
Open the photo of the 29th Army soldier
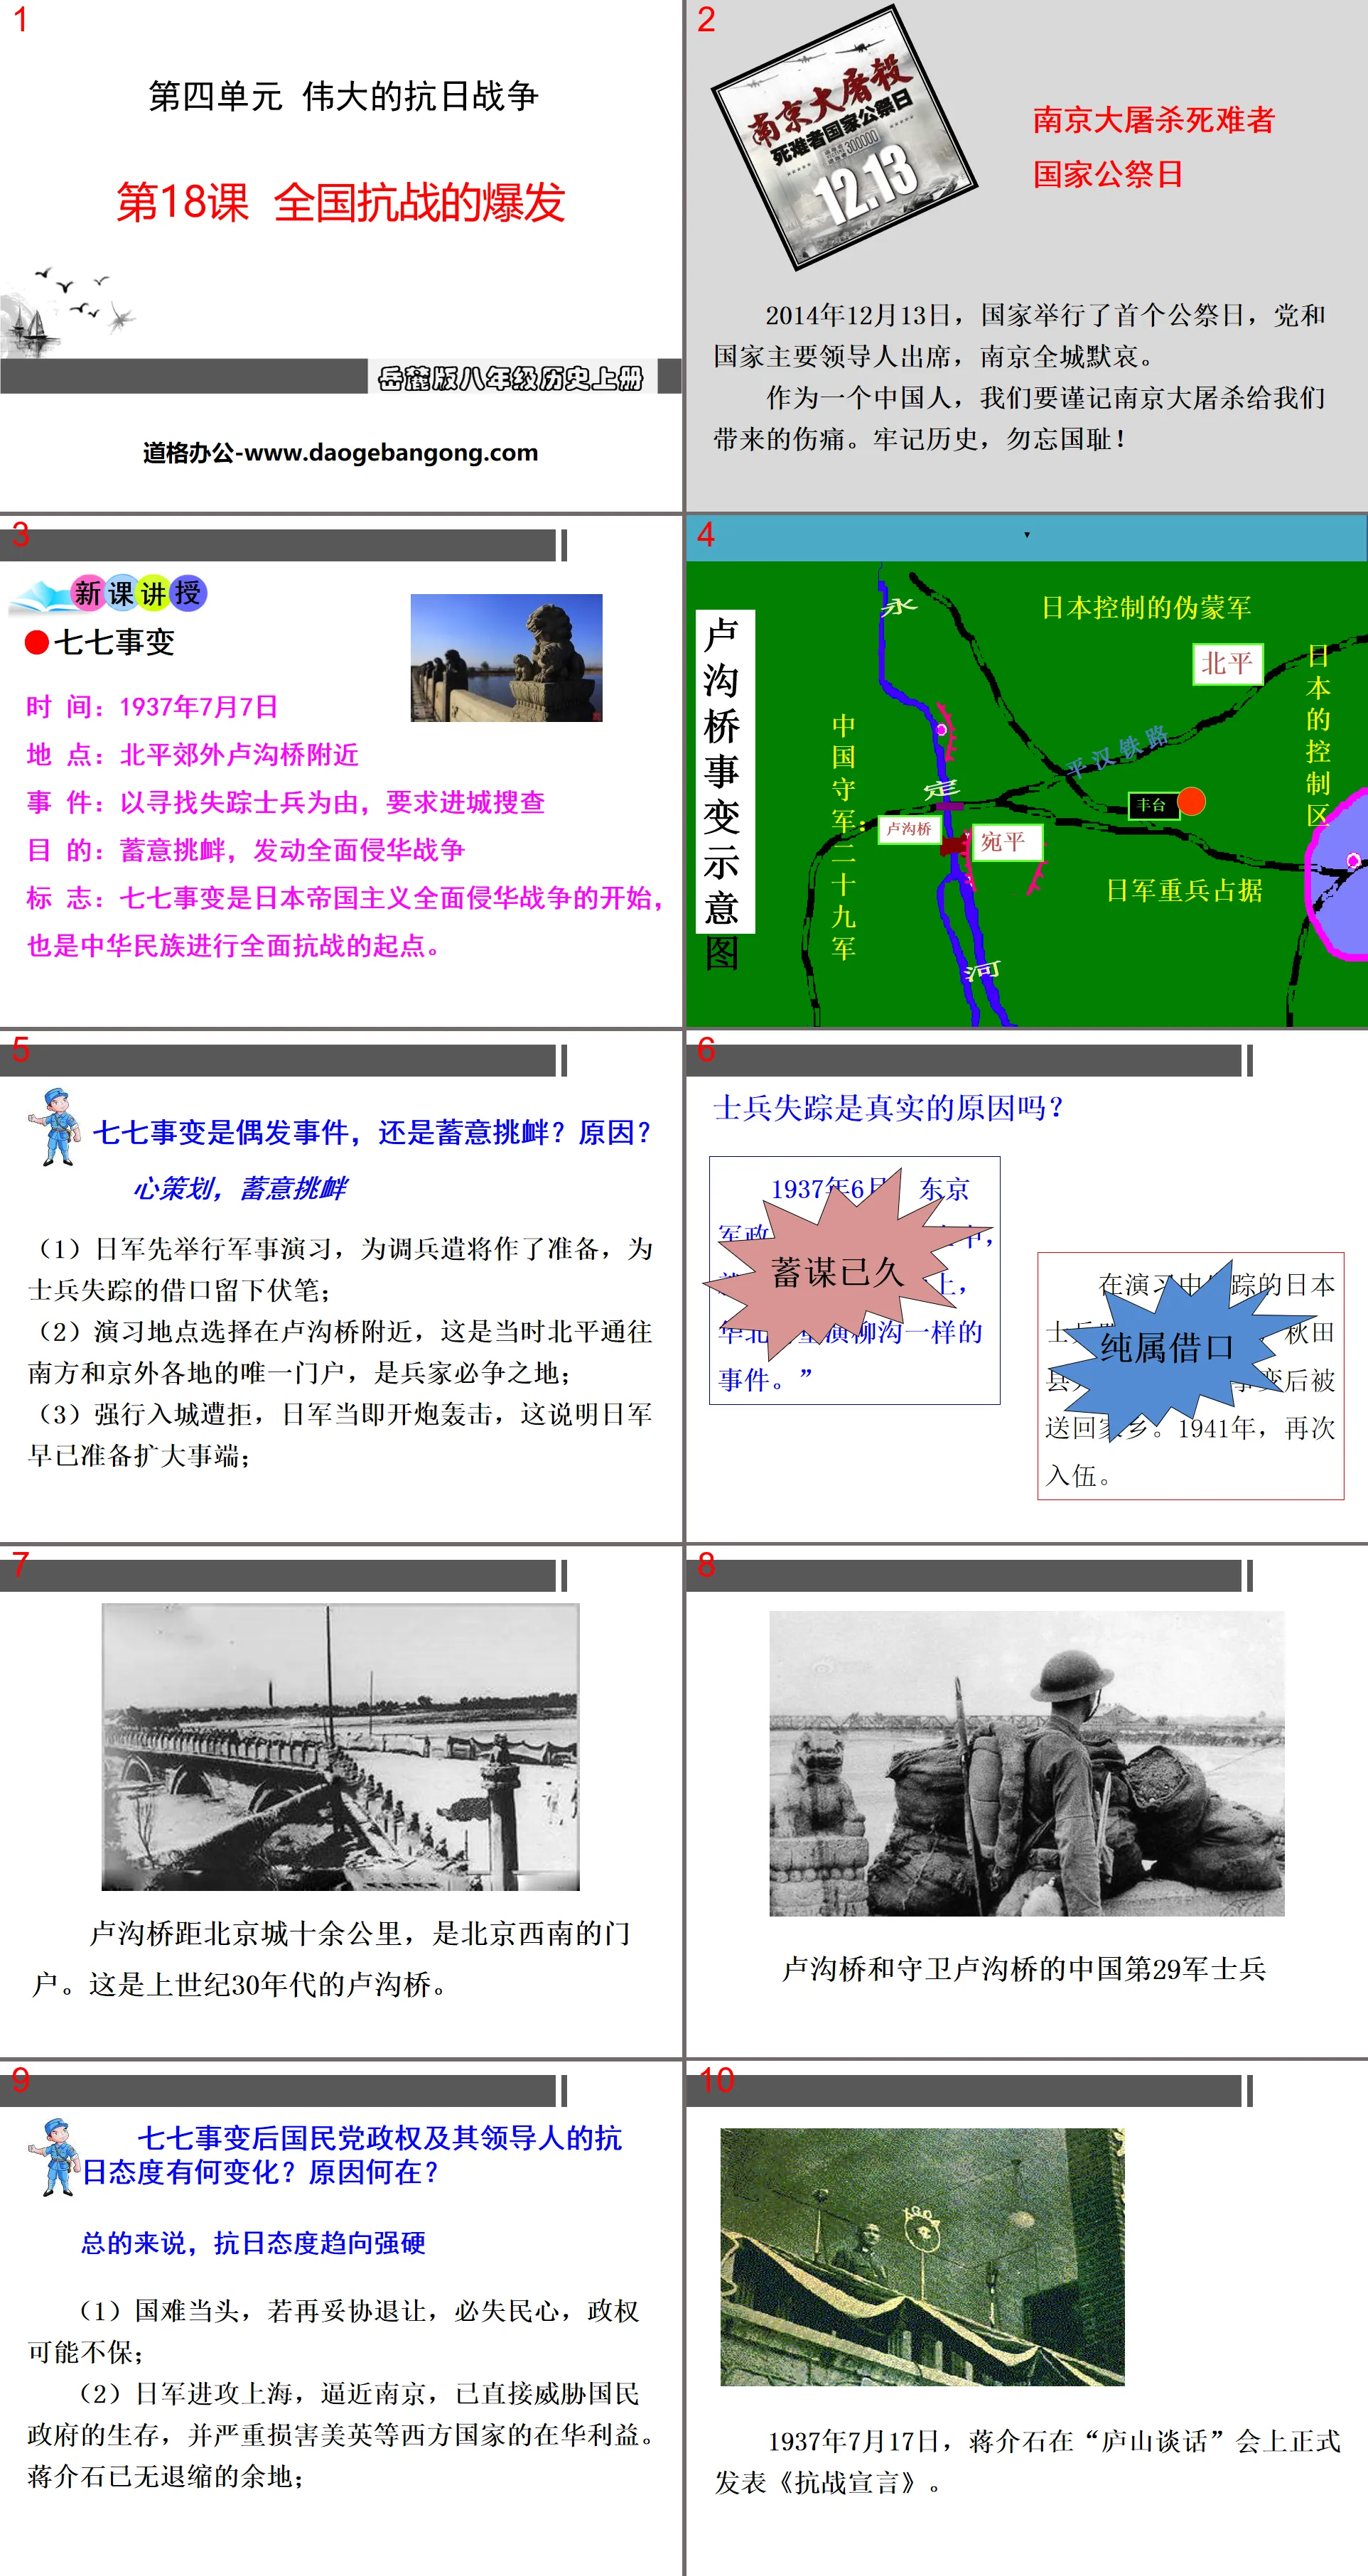coord(1027,1763)
